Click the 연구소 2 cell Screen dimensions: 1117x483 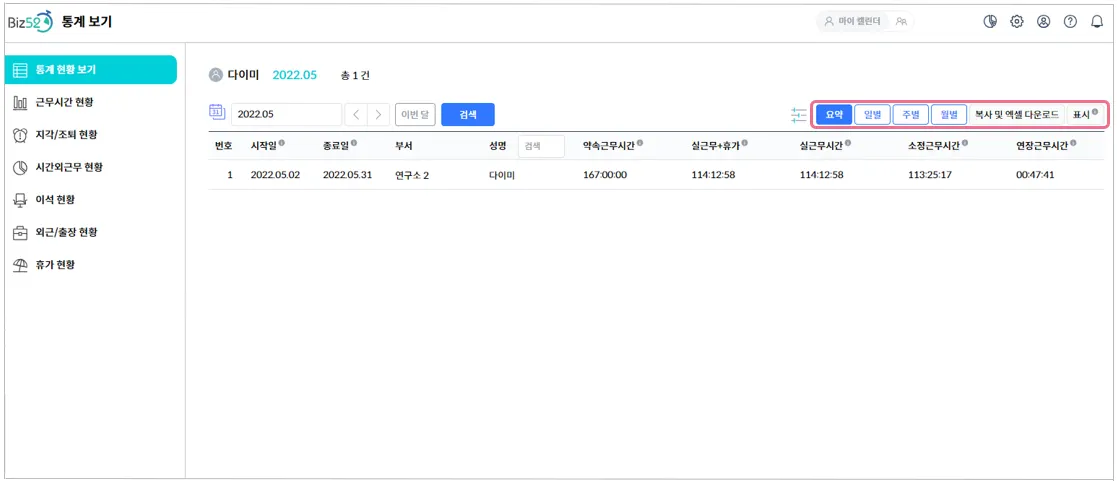(x=412, y=175)
